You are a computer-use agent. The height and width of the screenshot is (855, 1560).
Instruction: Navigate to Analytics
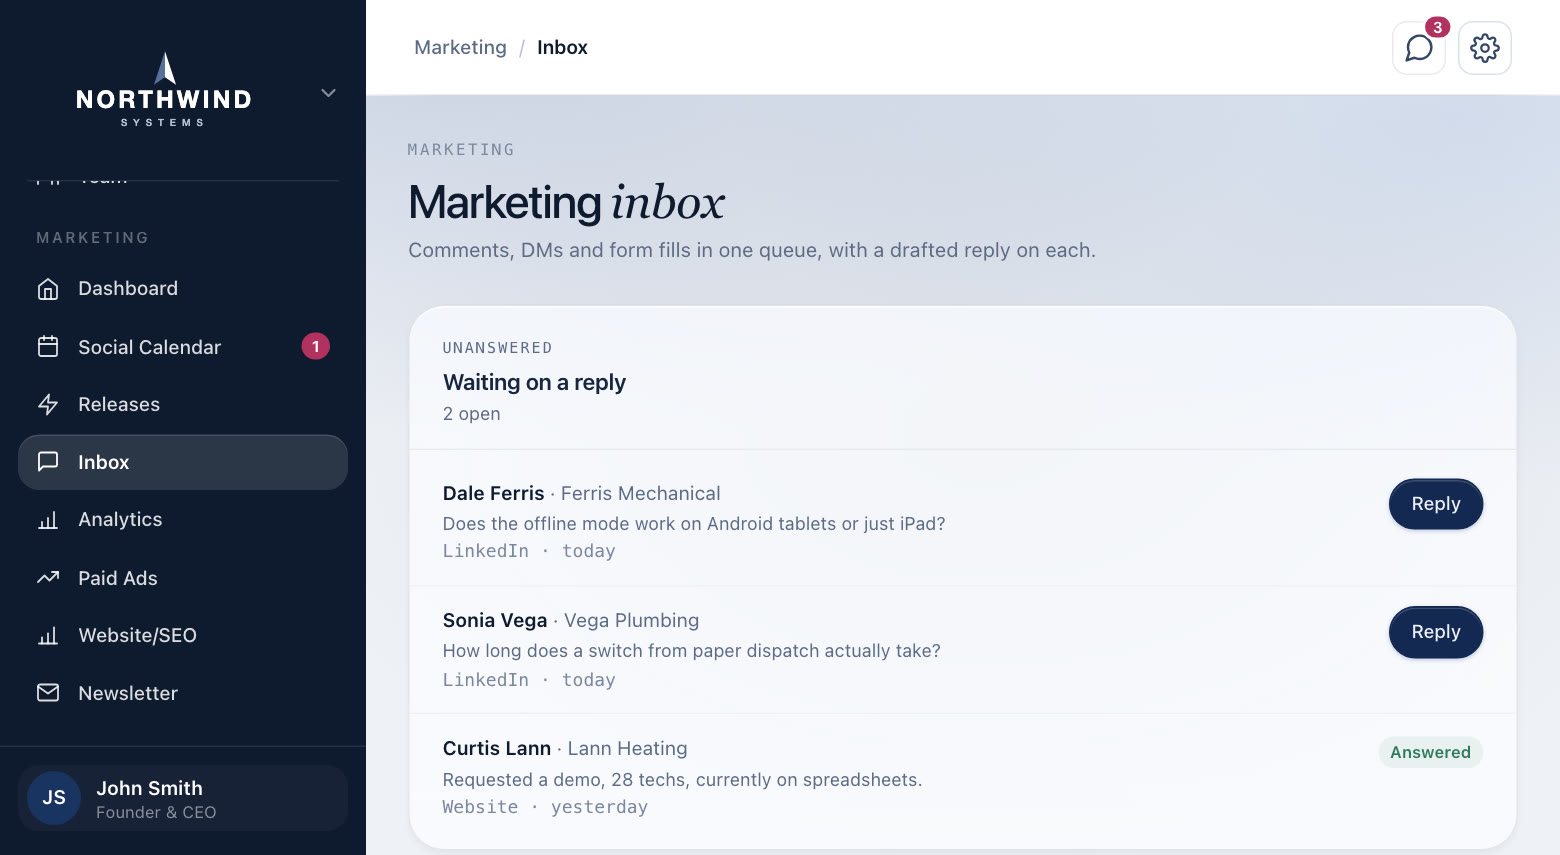(x=183, y=520)
